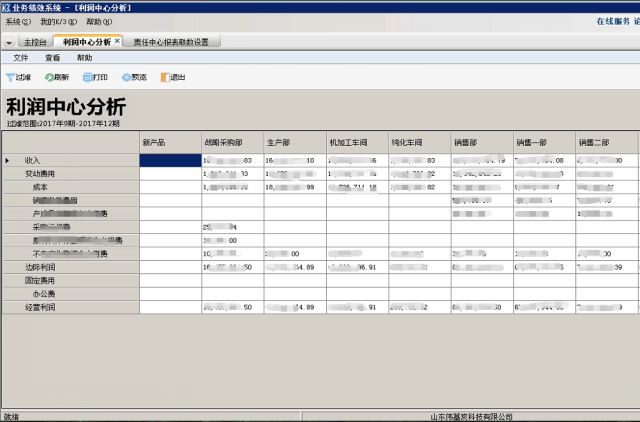The height and width of the screenshot is (422, 640).
Task: Switch to 责任中心报表取数设置 tab
Action: (171, 42)
